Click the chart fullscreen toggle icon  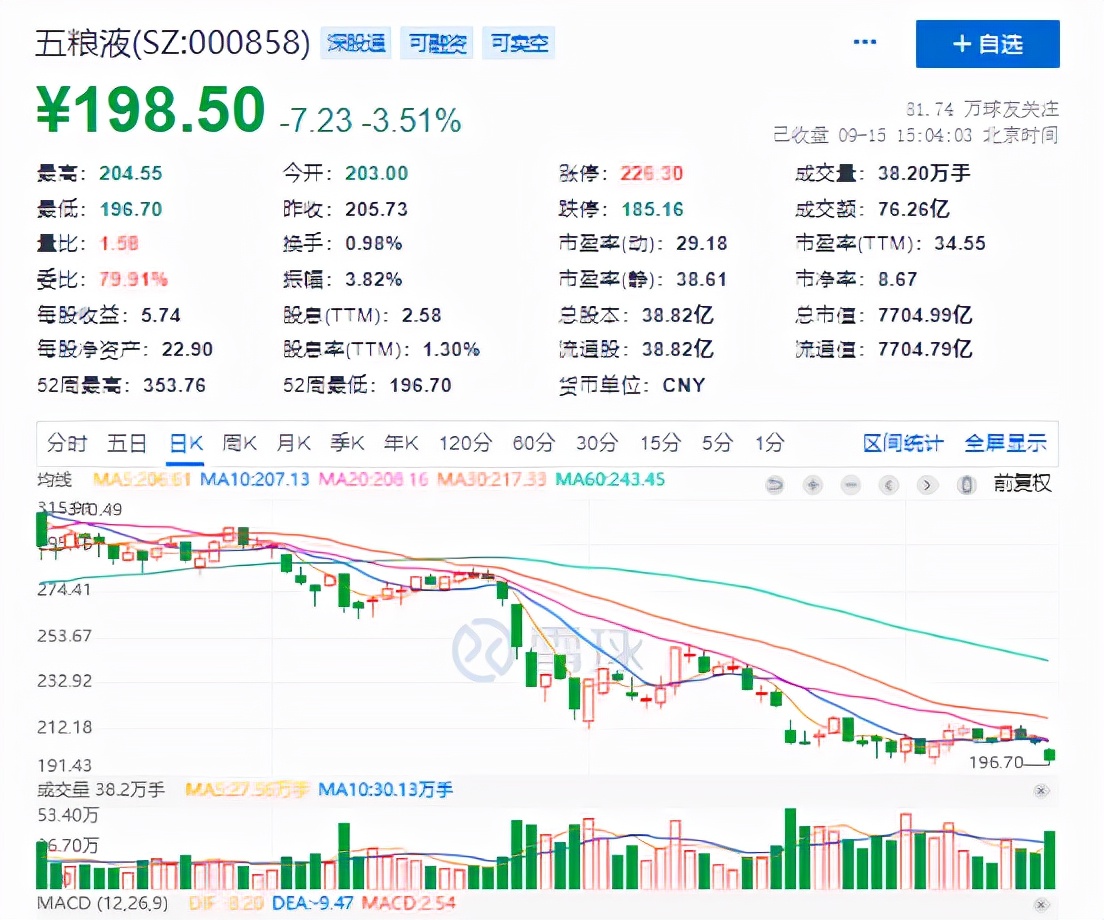tap(967, 484)
